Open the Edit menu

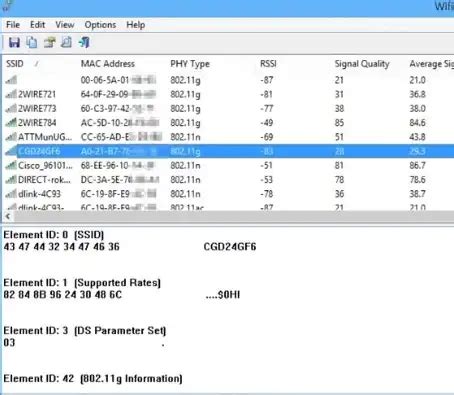click(37, 25)
